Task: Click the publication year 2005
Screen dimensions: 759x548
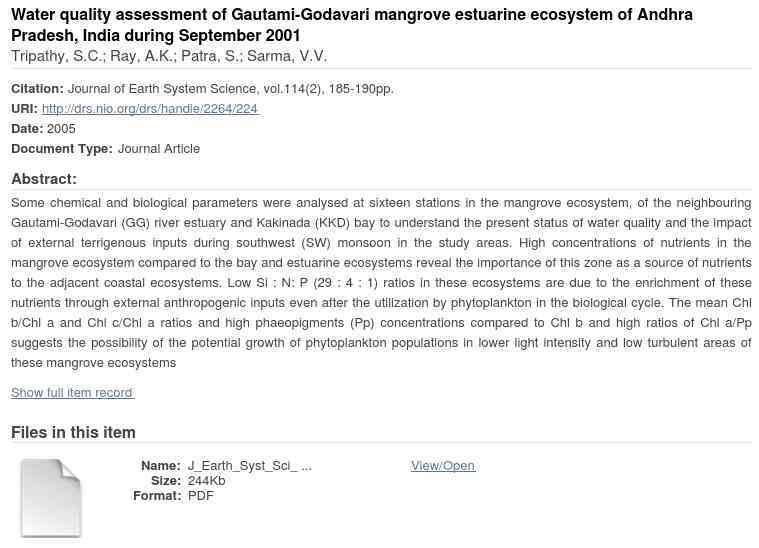Action: coord(61,129)
